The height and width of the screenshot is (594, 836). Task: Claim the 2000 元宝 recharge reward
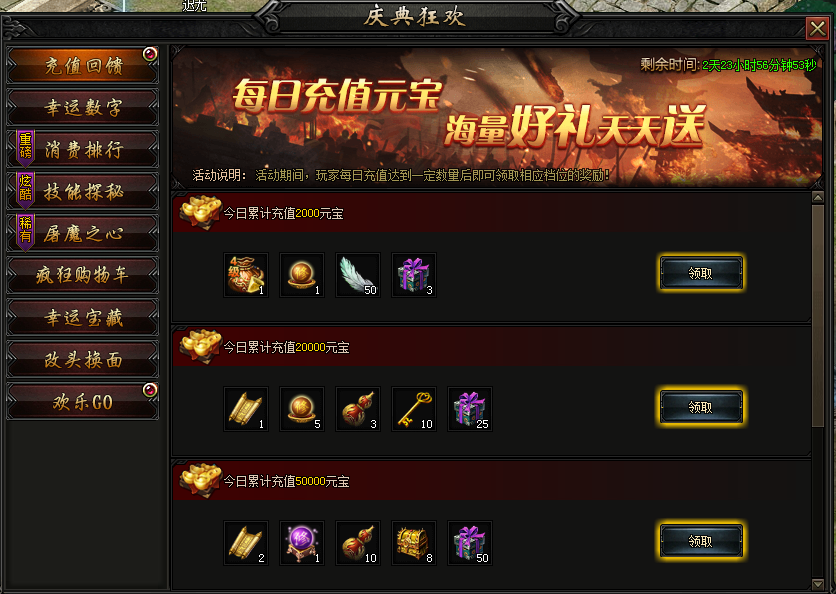701,273
